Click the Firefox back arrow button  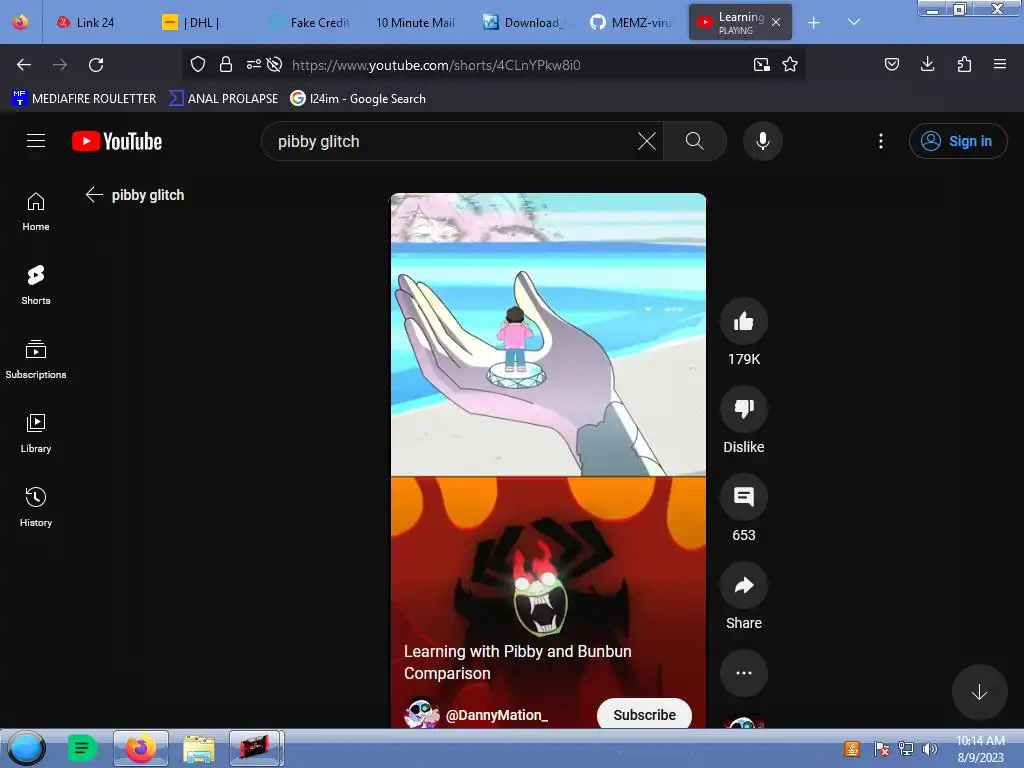pyautogui.click(x=24, y=65)
